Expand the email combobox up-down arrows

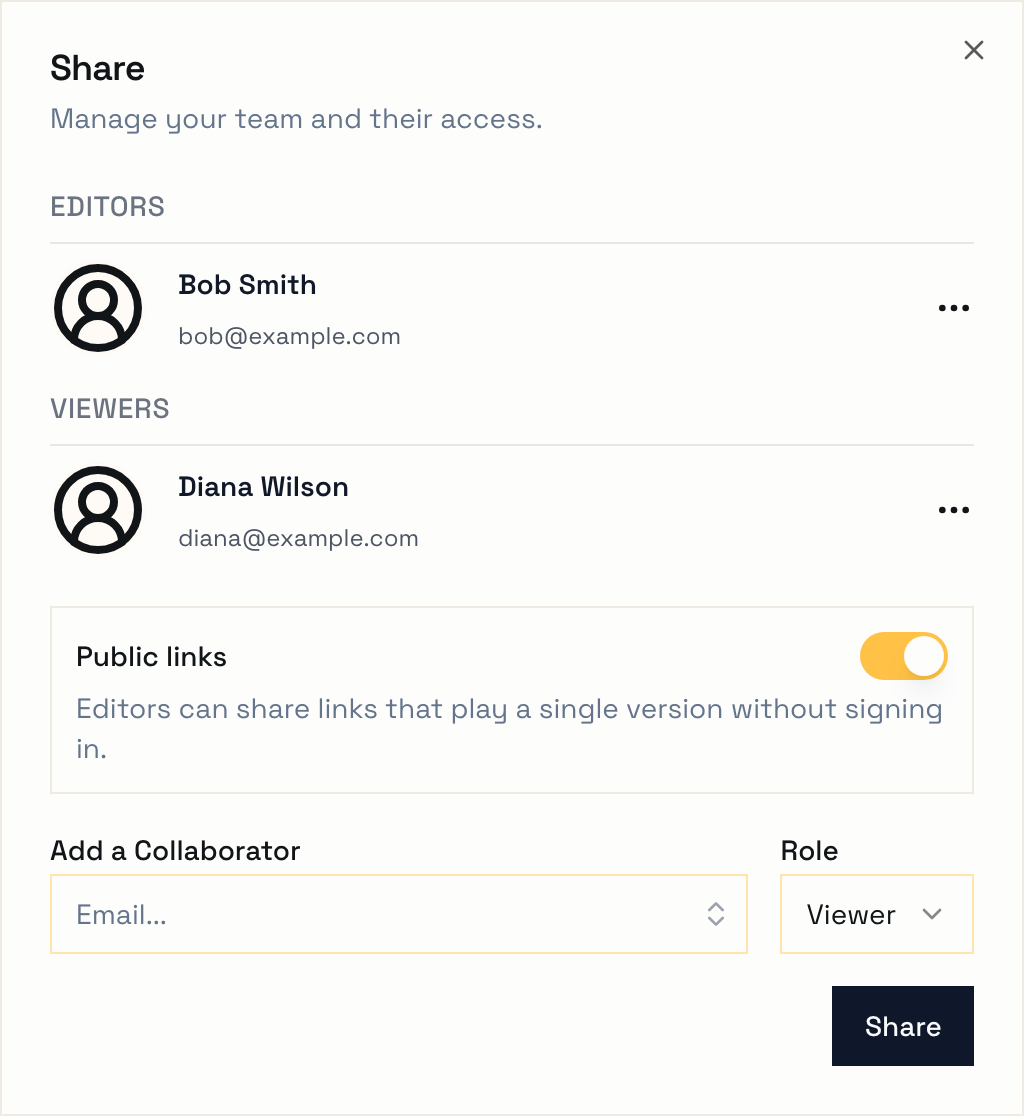[x=716, y=914]
